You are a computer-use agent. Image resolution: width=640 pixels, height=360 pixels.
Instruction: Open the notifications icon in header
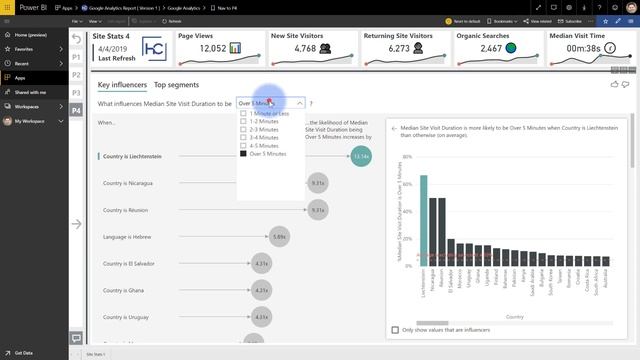[x=553, y=7]
